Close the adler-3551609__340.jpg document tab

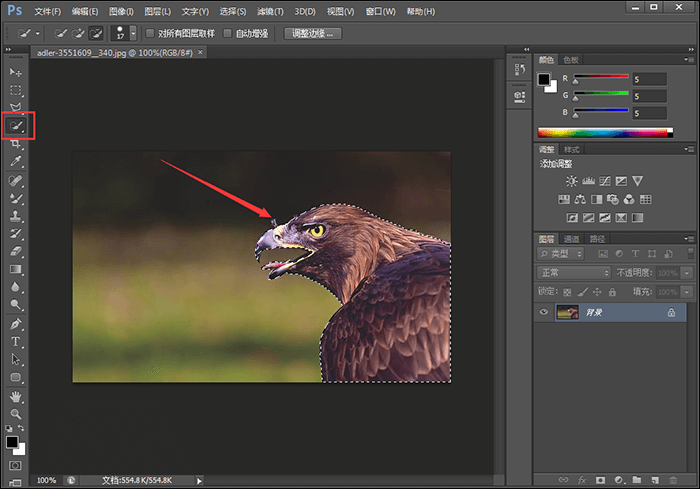point(200,52)
